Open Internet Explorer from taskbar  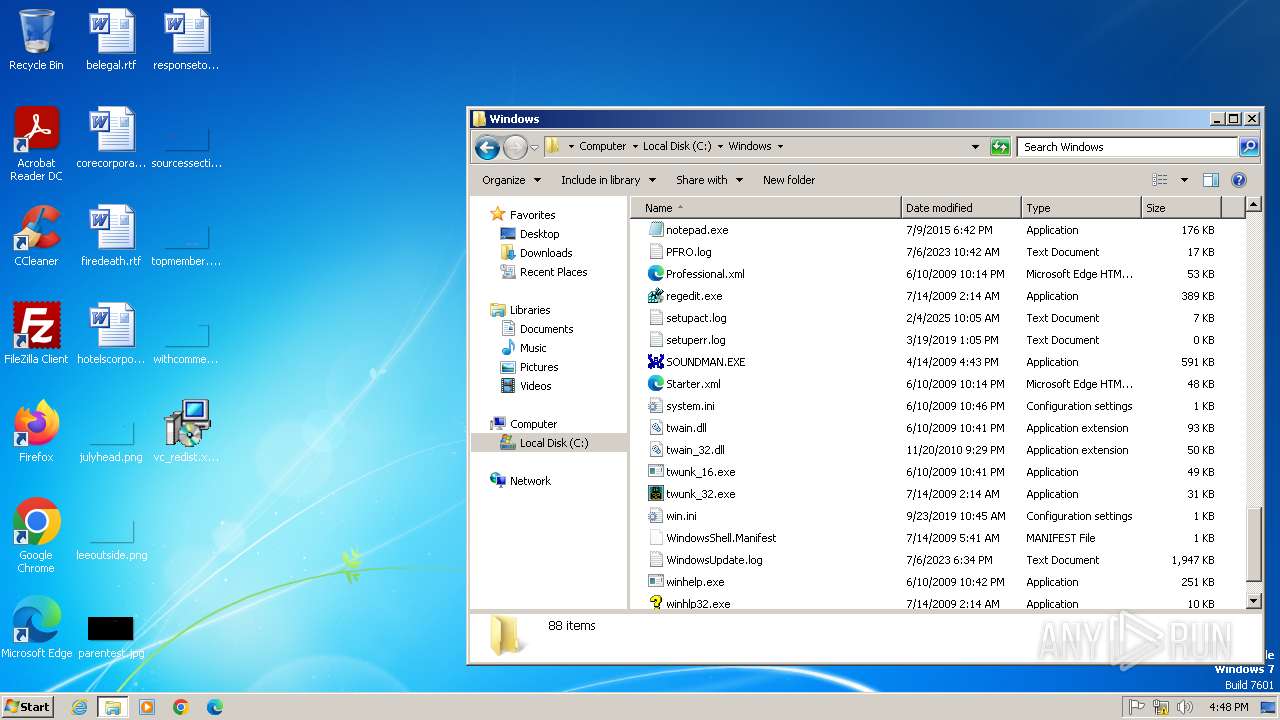79,707
